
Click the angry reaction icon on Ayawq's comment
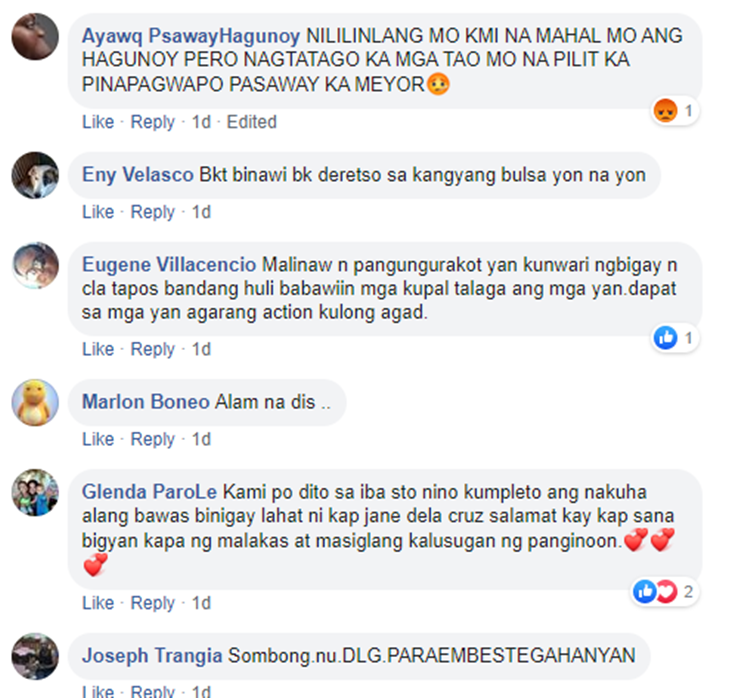(665, 111)
